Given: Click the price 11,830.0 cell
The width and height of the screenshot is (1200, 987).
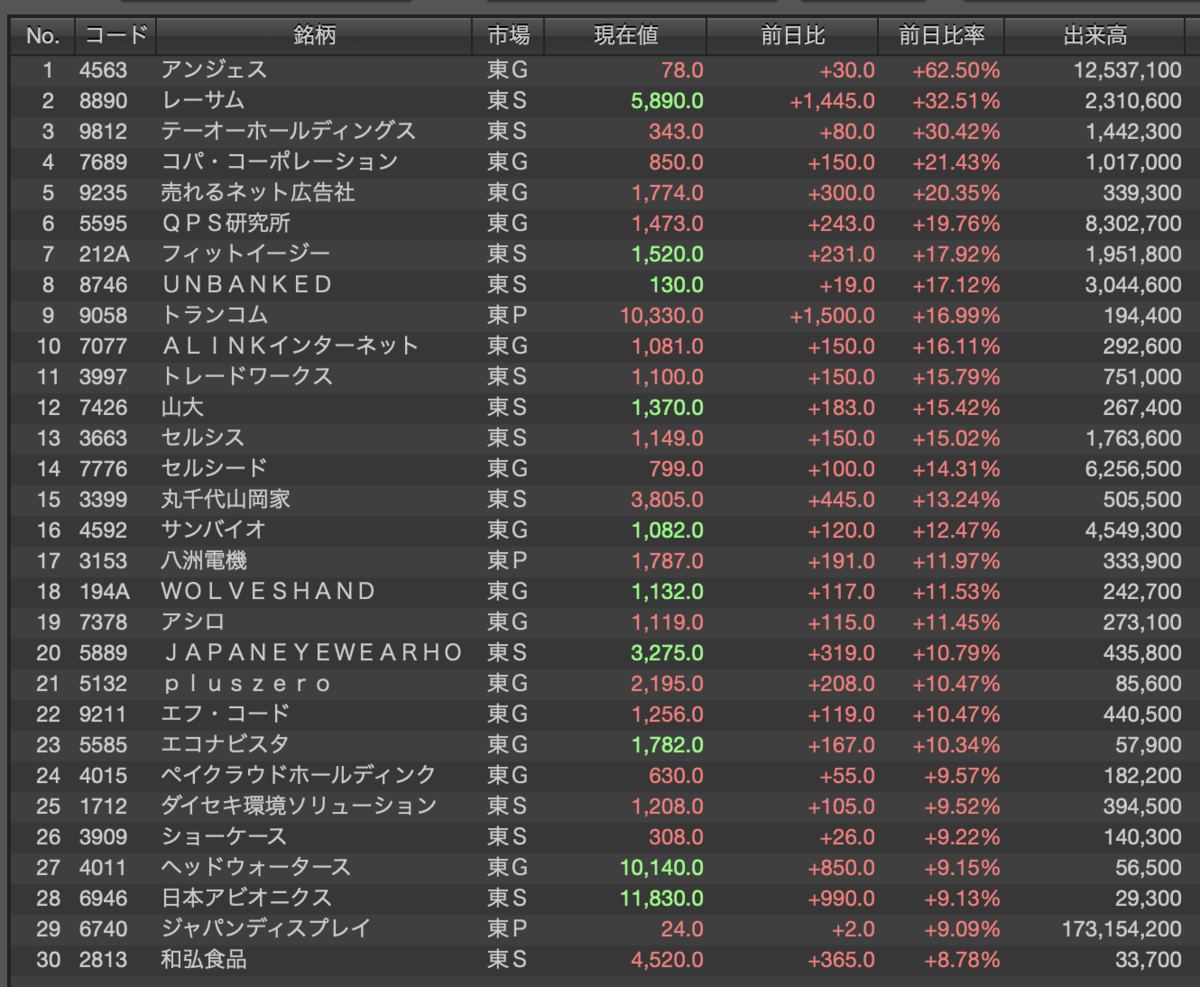Looking at the screenshot, I should click(x=662, y=898).
